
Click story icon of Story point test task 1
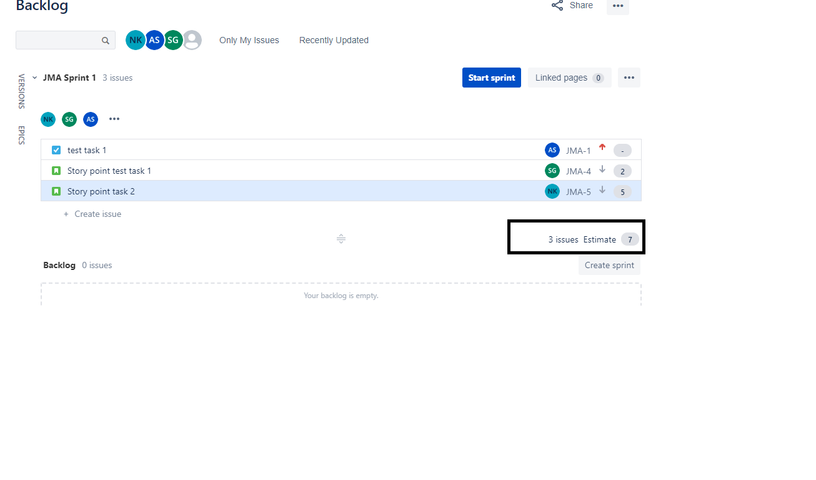[x=56, y=171]
